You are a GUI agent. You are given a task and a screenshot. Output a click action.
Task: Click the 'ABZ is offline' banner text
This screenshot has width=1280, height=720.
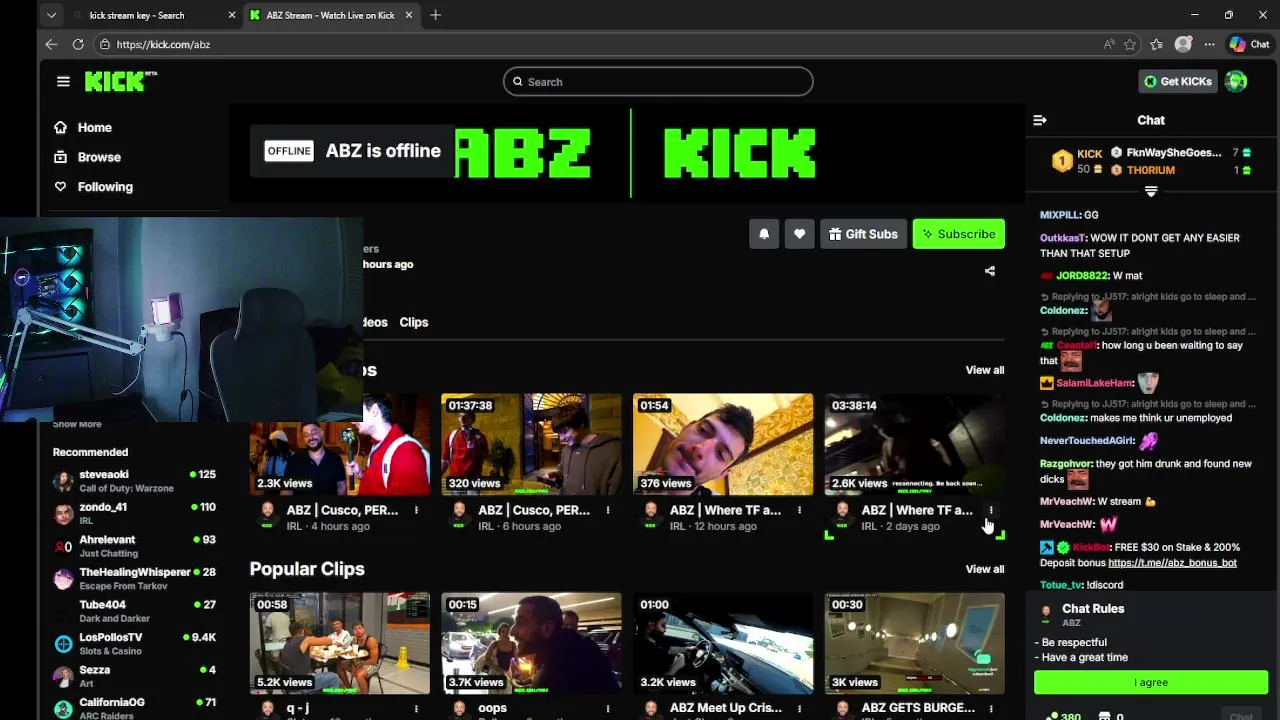point(383,151)
